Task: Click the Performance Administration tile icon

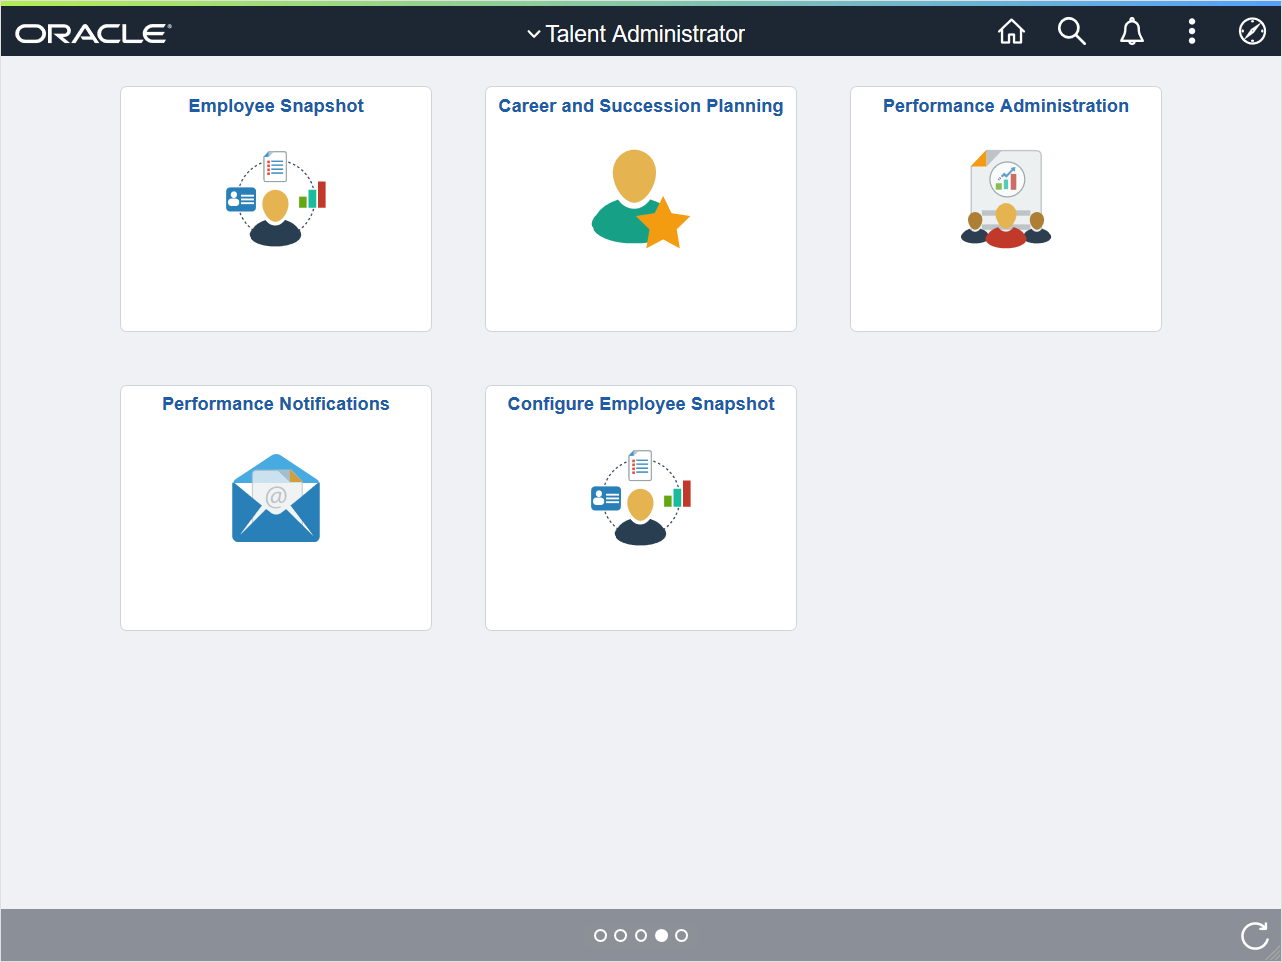Action: [x=1006, y=199]
